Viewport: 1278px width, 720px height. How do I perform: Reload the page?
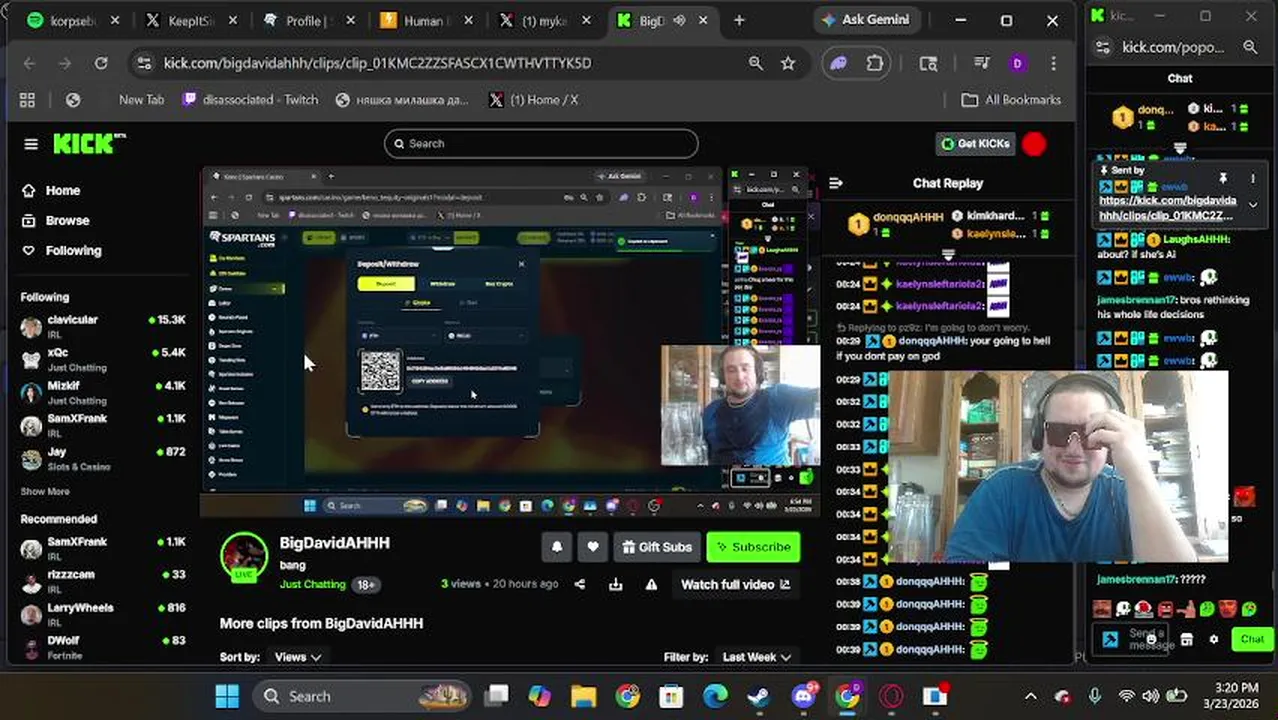pyautogui.click(x=101, y=63)
